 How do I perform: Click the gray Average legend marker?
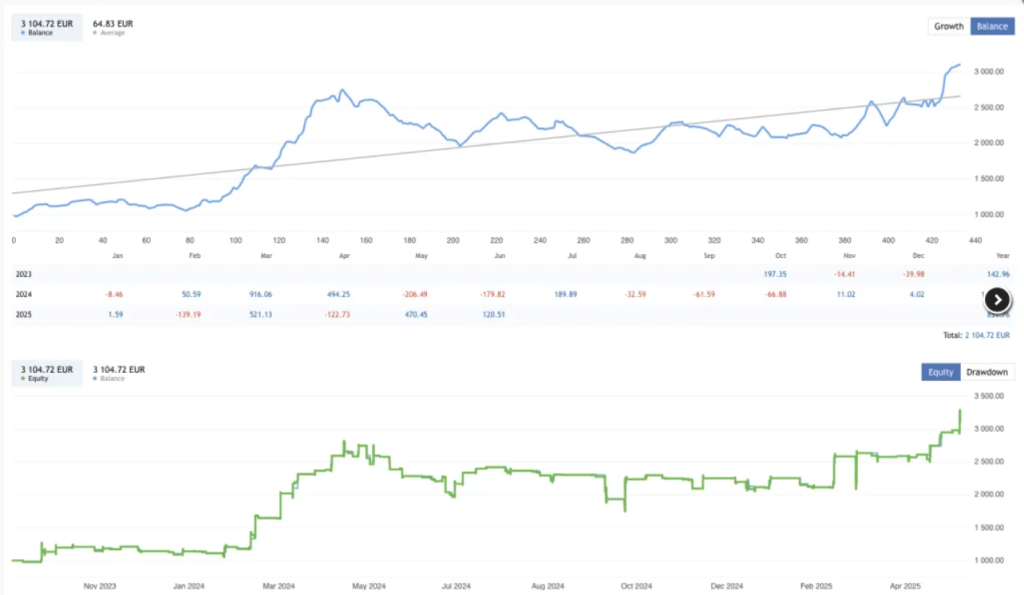tap(93, 32)
